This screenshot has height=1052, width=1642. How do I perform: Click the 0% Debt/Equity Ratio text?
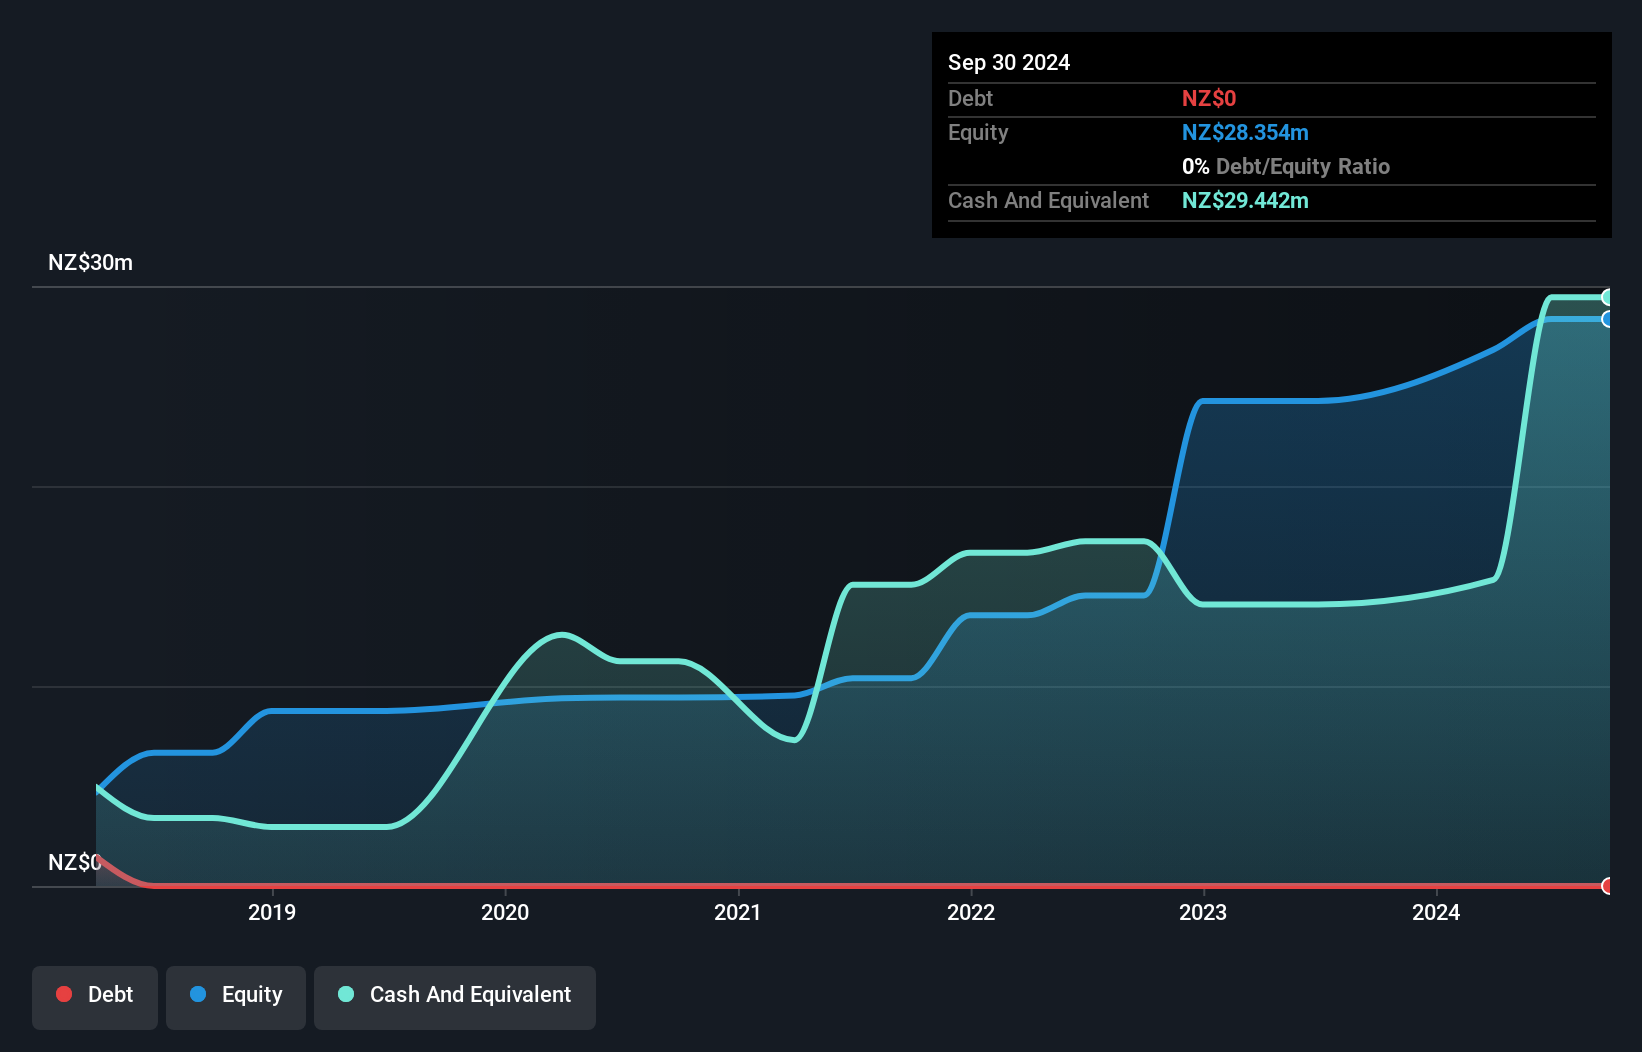click(1286, 166)
